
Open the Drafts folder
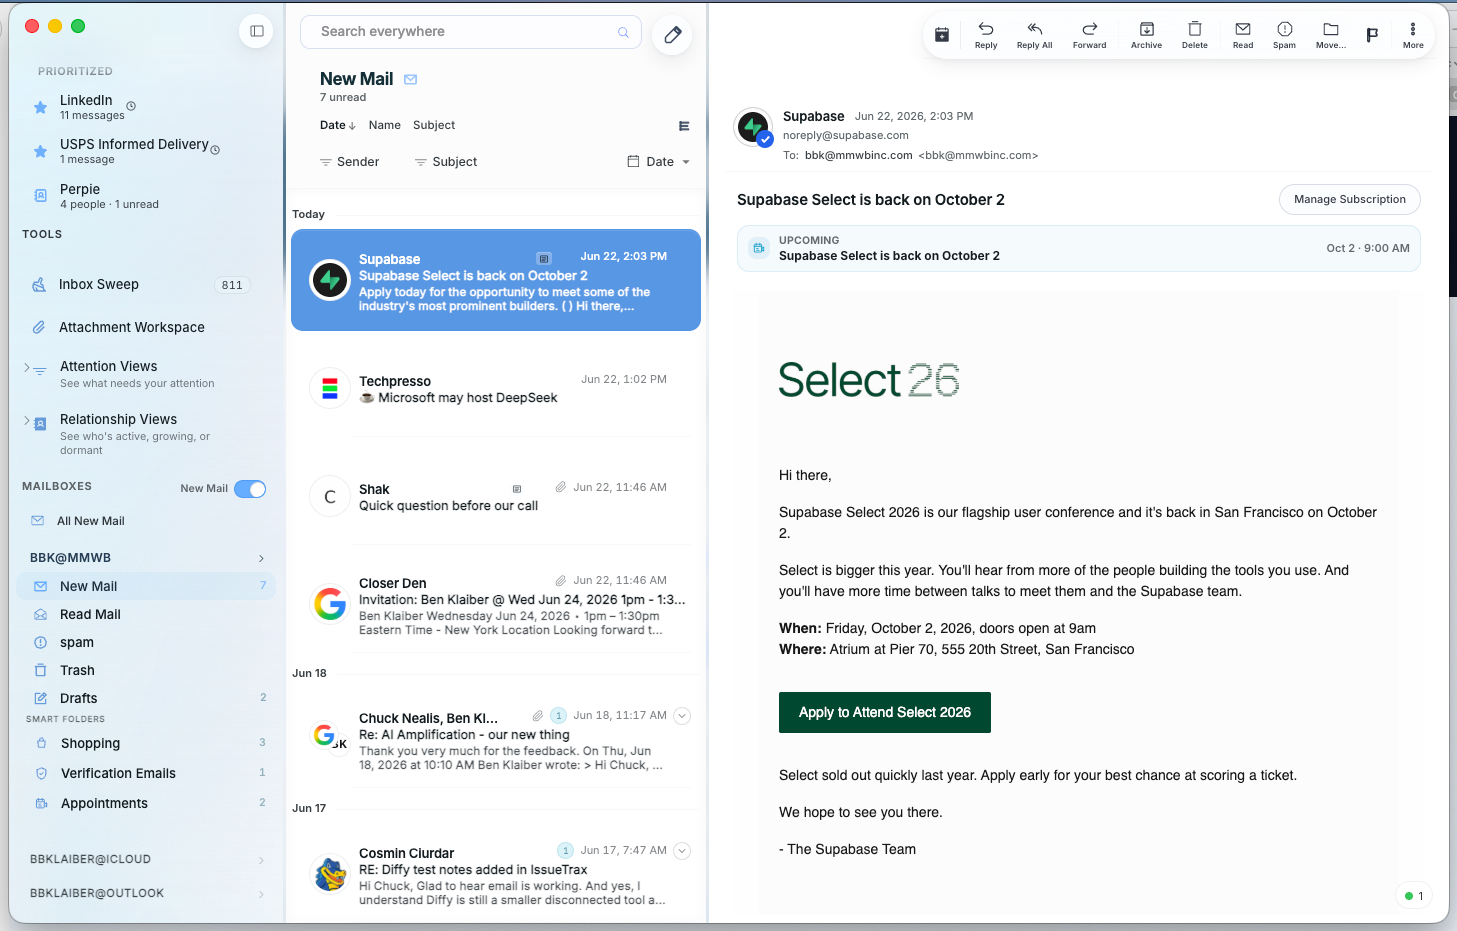click(x=147, y=698)
